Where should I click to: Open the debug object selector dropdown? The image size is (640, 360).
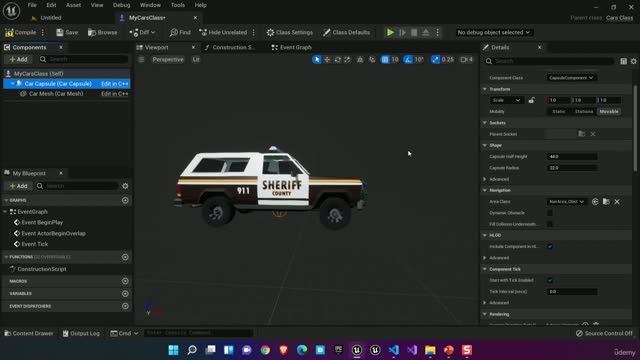[493, 32]
